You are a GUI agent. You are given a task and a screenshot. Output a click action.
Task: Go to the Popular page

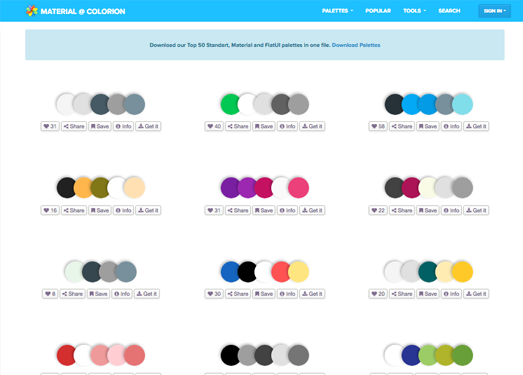point(378,11)
